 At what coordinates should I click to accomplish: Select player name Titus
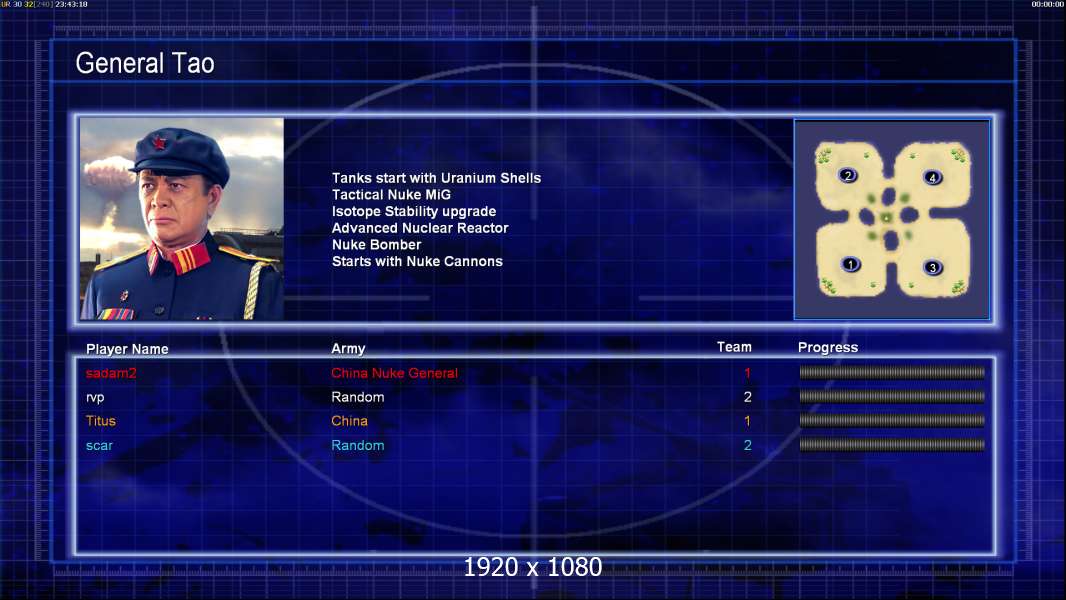(101, 421)
